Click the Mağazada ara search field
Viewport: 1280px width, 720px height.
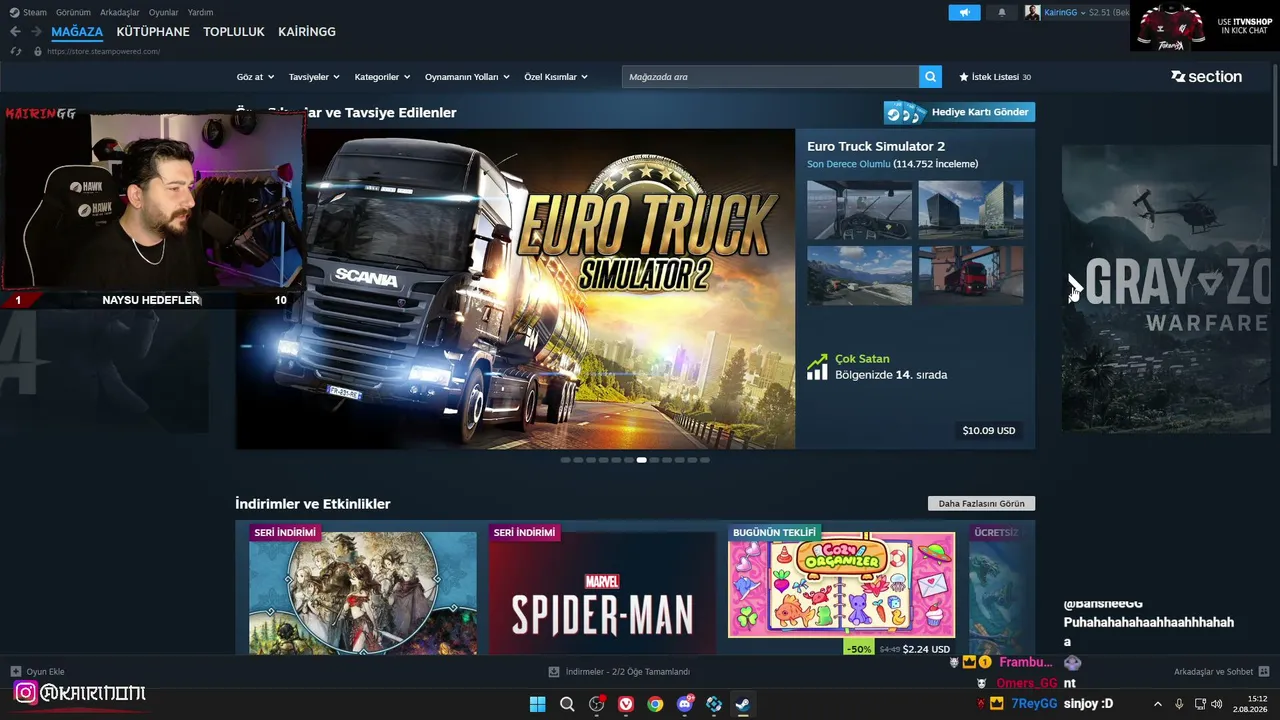[x=770, y=77]
